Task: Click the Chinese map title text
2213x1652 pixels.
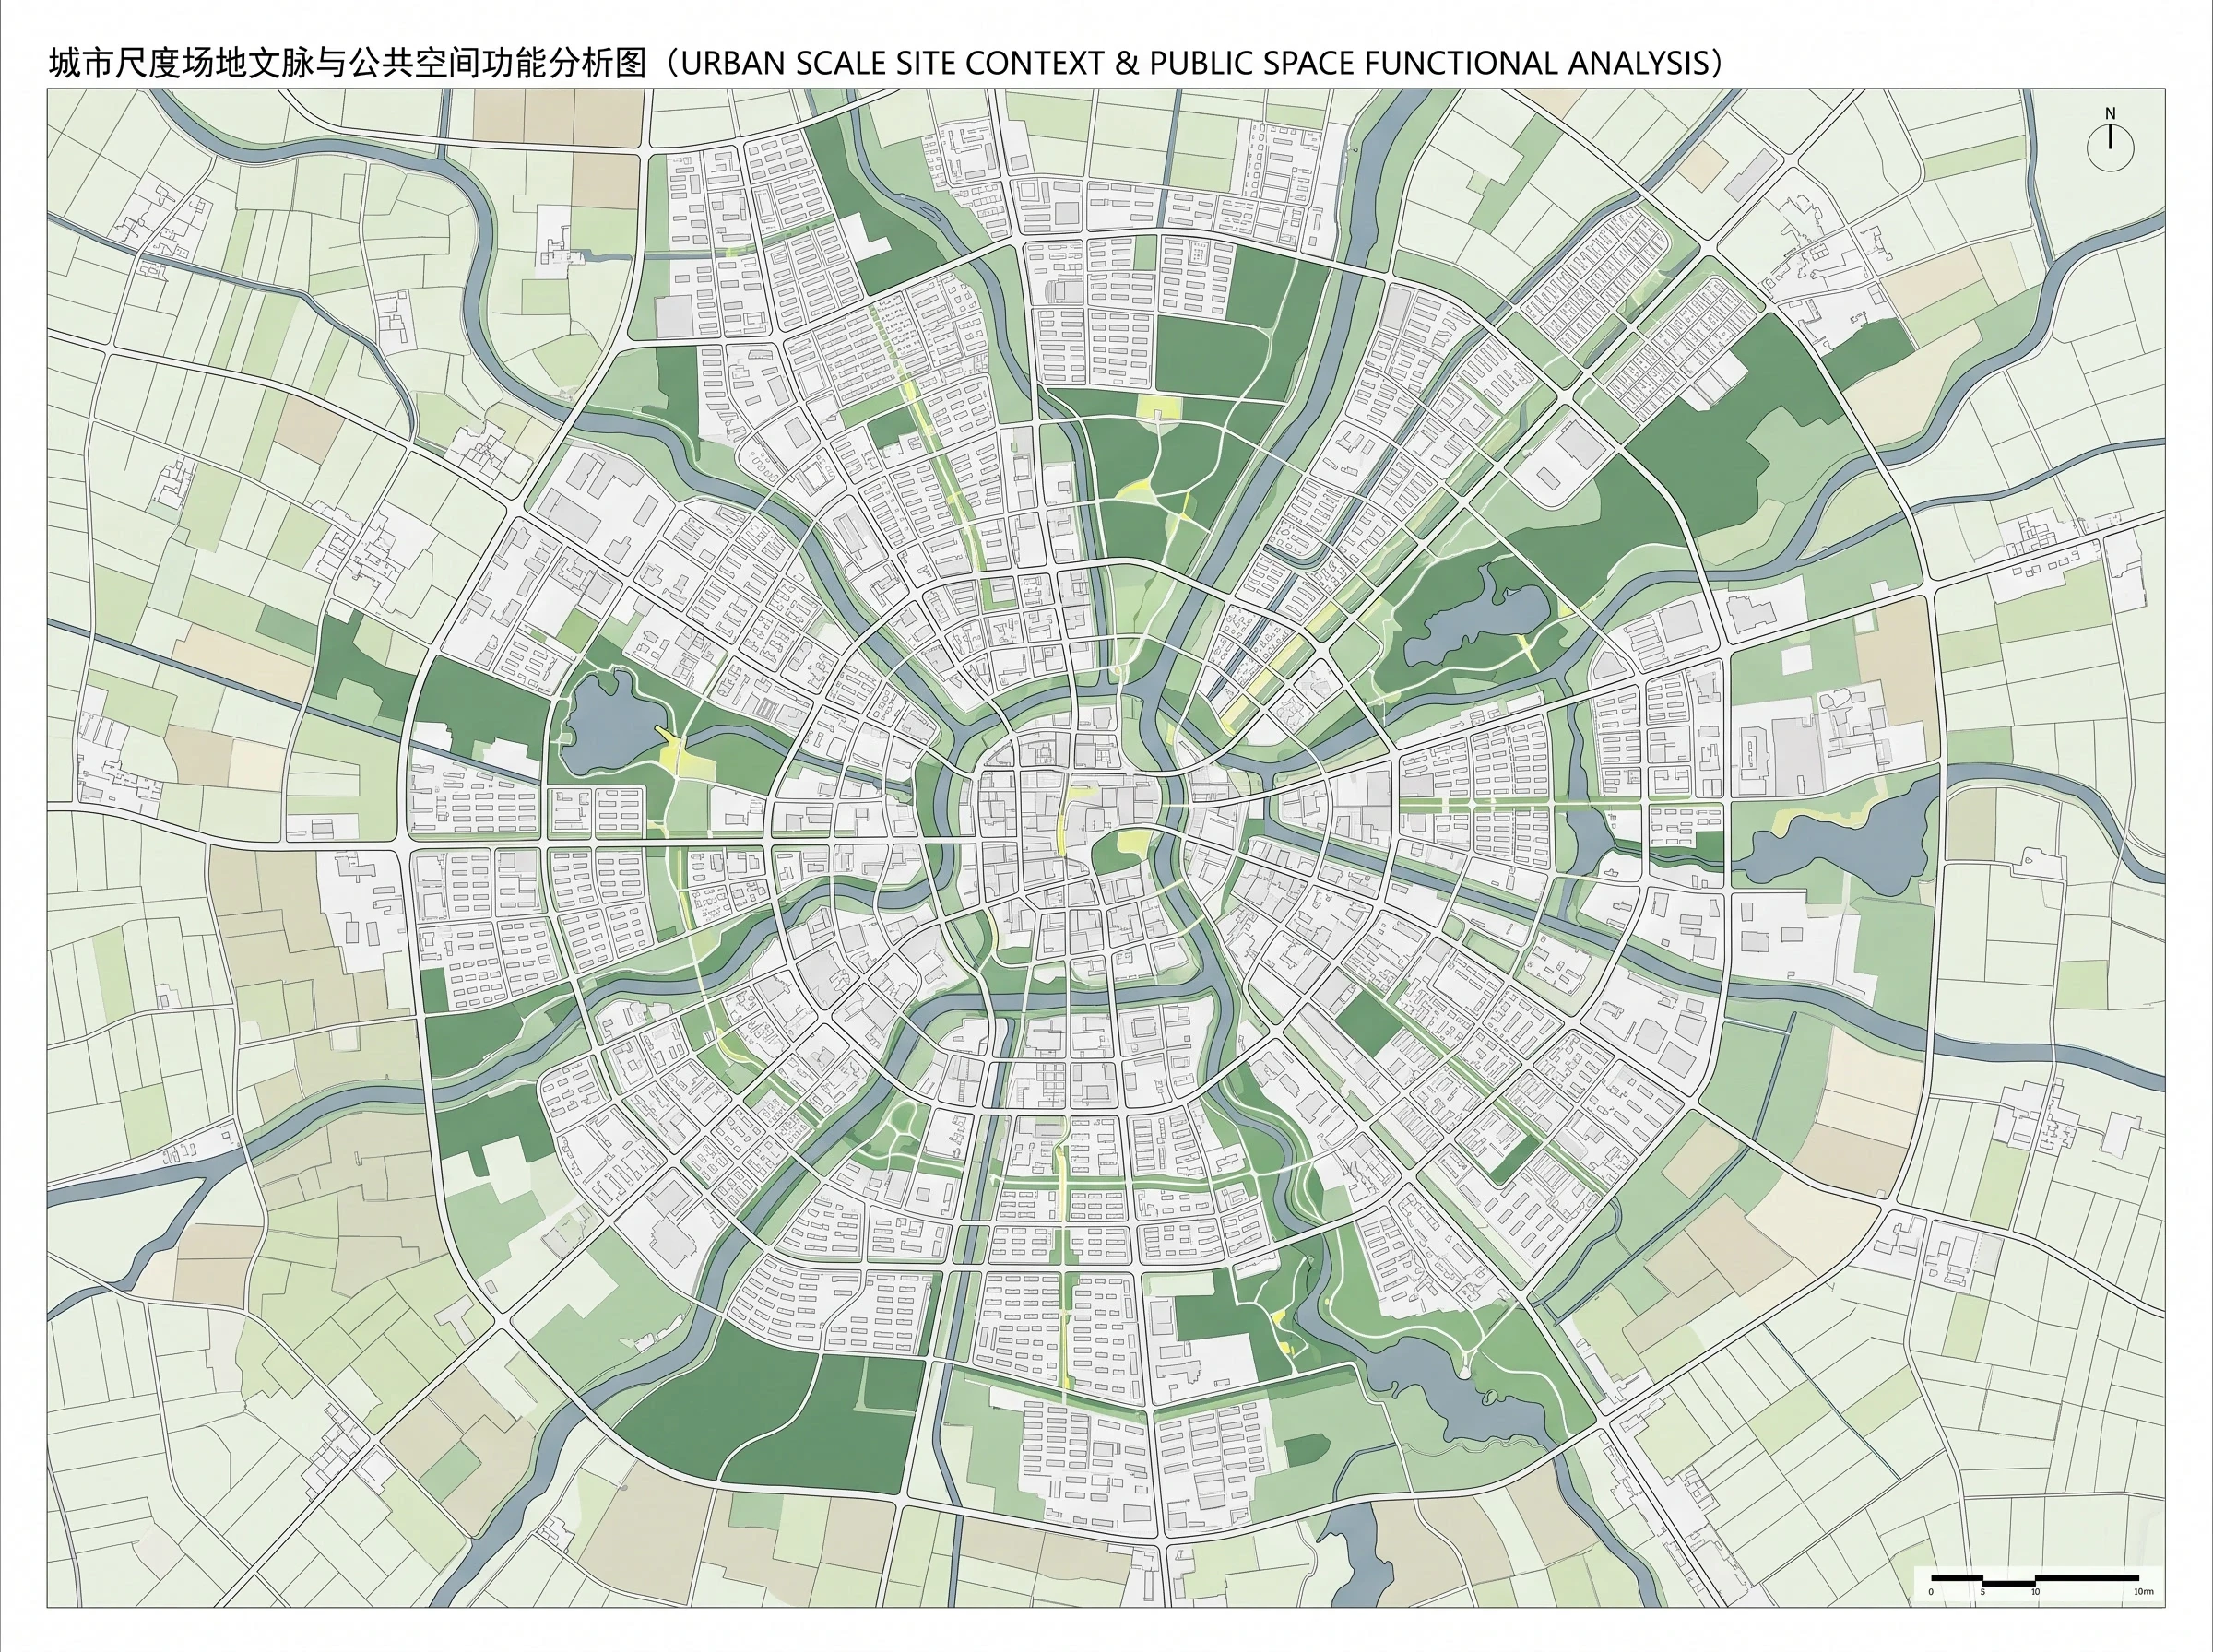Action: coord(348,63)
